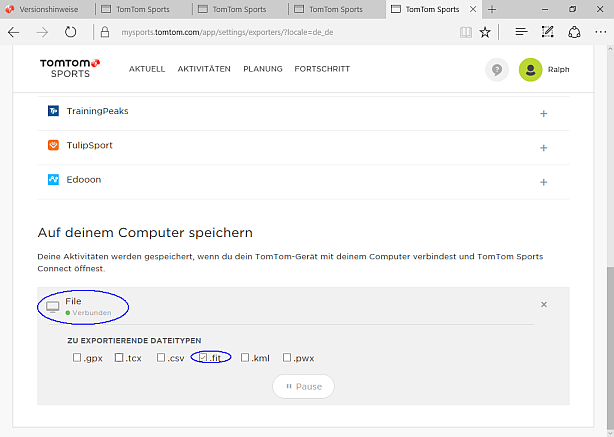
Task: Click the share icon in toolbar
Action: click(574, 32)
